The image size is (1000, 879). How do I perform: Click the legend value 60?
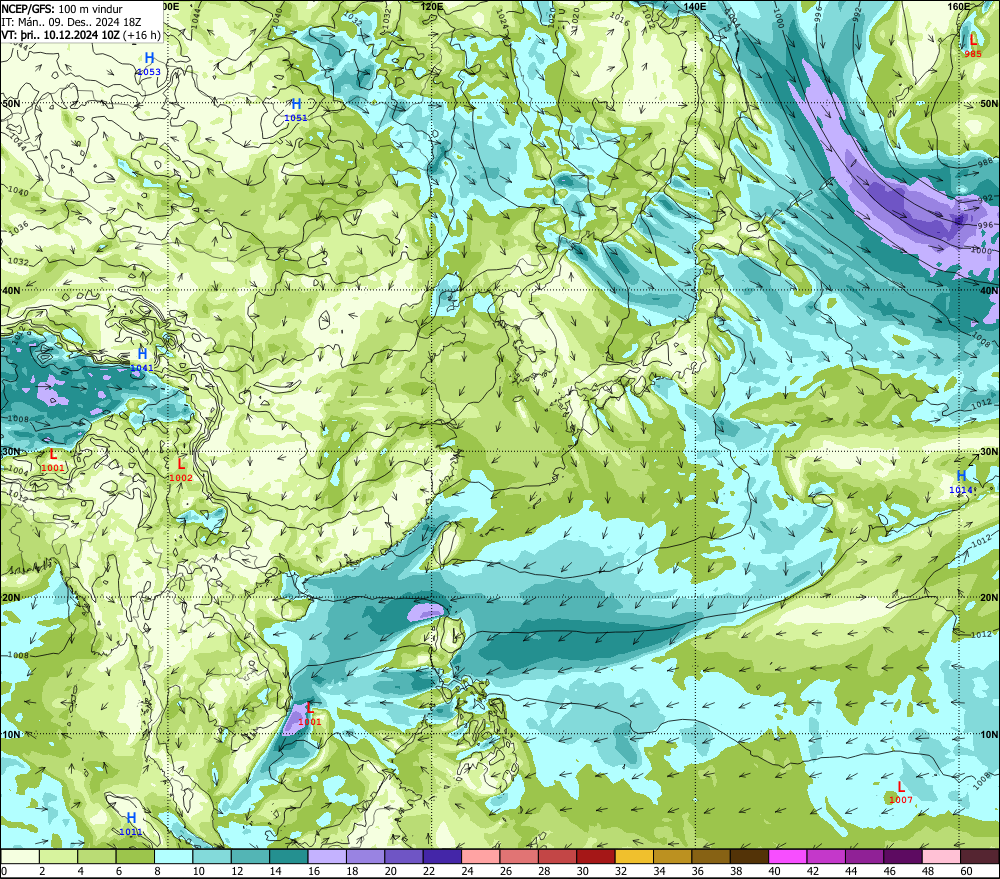coord(967,871)
